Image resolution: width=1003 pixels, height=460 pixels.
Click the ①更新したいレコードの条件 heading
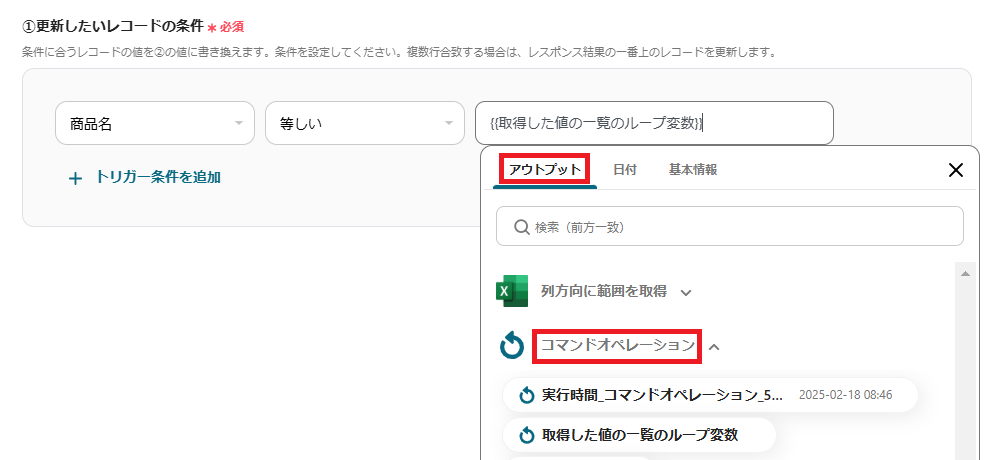pos(113,27)
